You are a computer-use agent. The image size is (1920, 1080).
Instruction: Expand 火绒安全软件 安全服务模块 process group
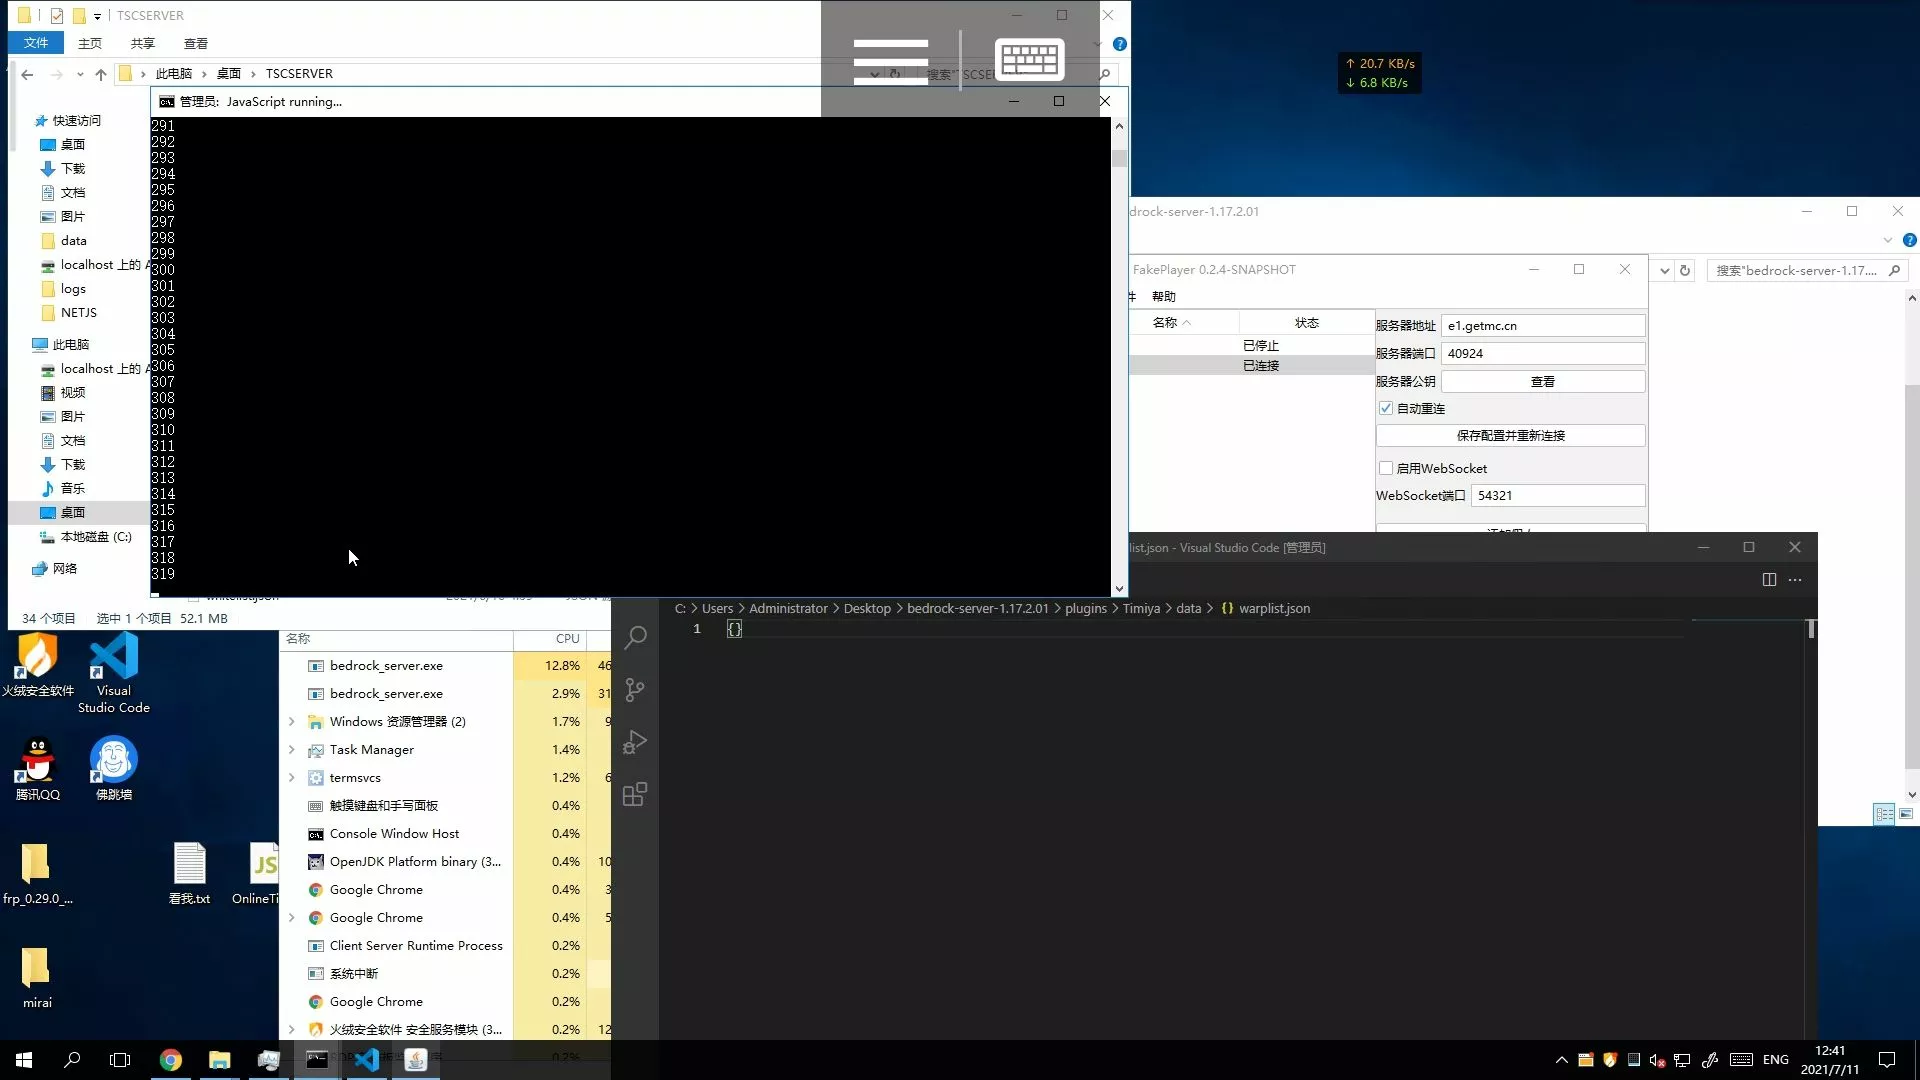tap(292, 1029)
